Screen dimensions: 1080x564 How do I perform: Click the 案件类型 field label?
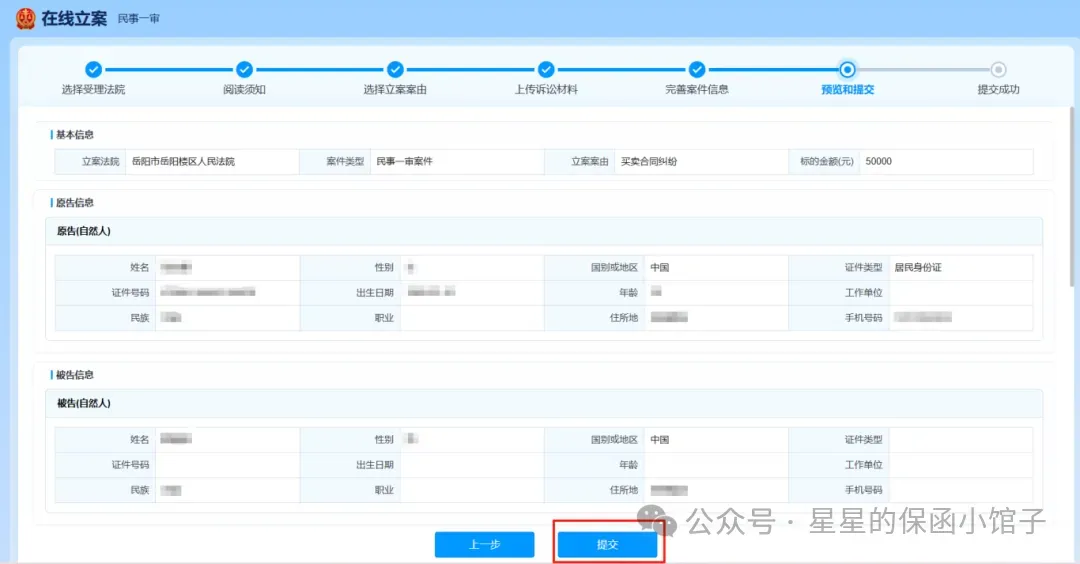tap(345, 162)
